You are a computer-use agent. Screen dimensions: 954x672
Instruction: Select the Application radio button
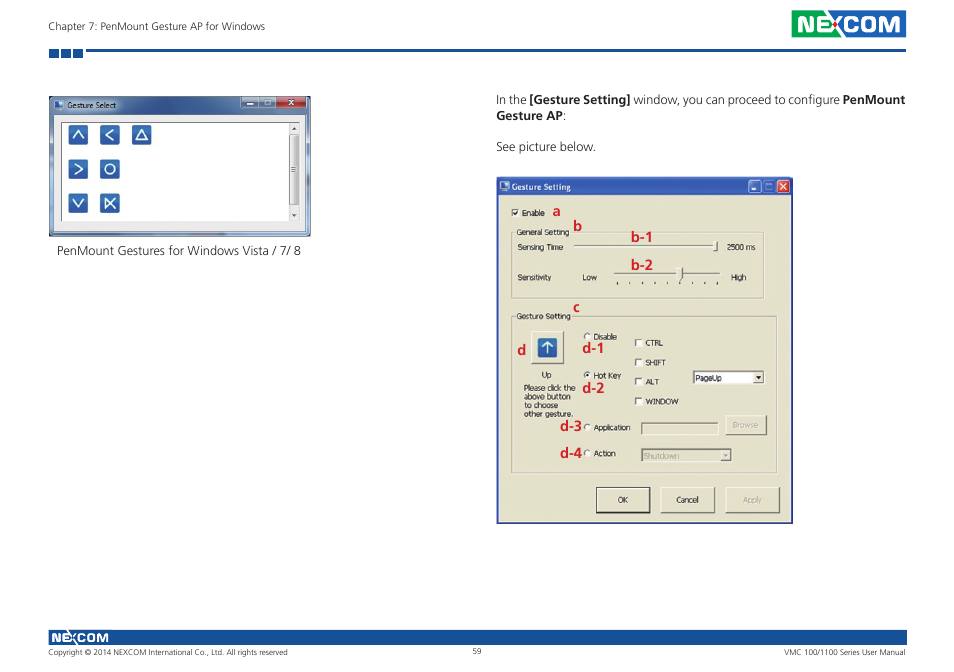tap(587, 428)
